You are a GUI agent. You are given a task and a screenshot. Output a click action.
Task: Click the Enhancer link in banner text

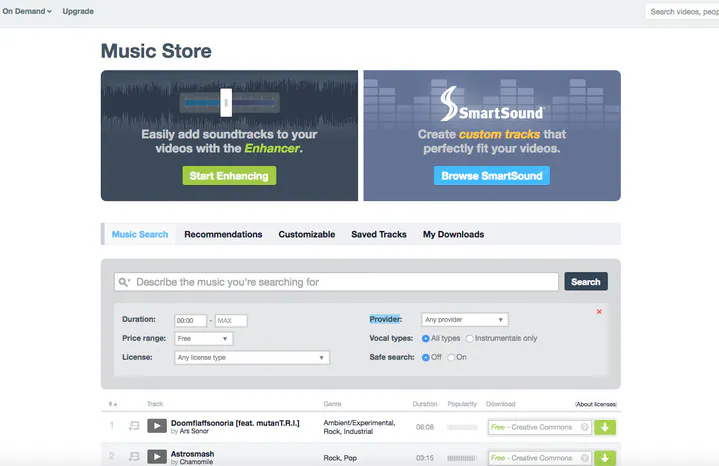click(x=272, y=148)
